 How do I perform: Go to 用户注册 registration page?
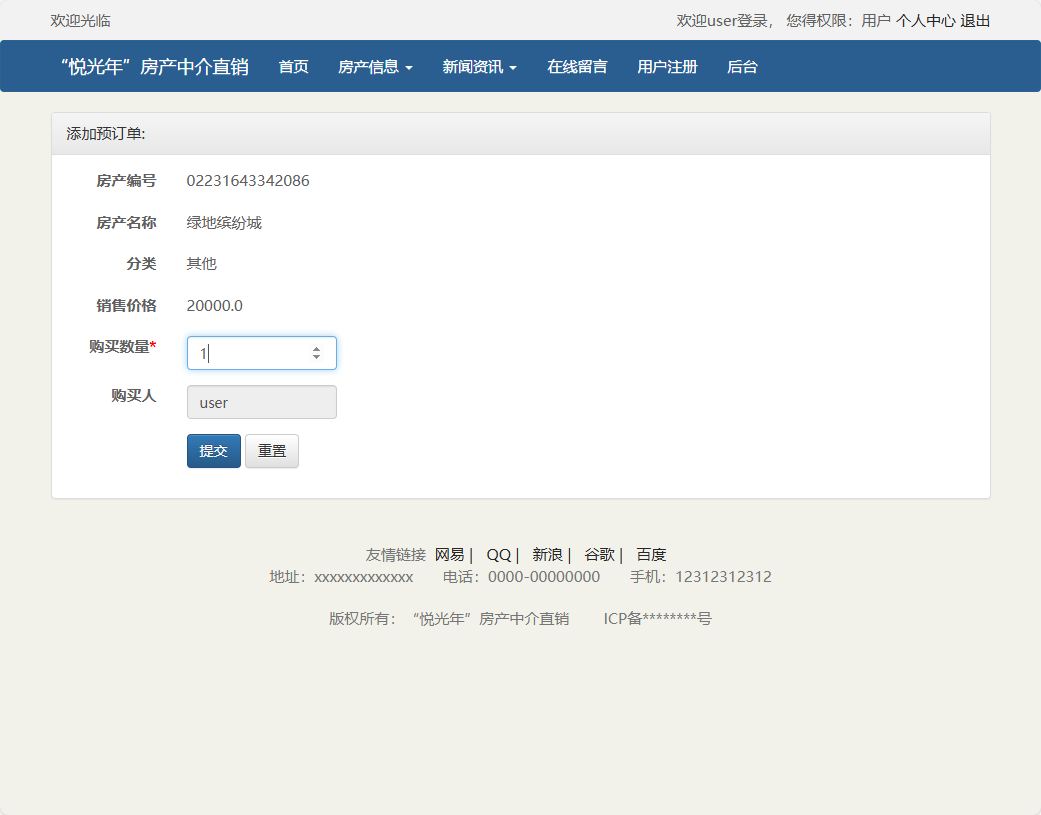click(666, 66)
